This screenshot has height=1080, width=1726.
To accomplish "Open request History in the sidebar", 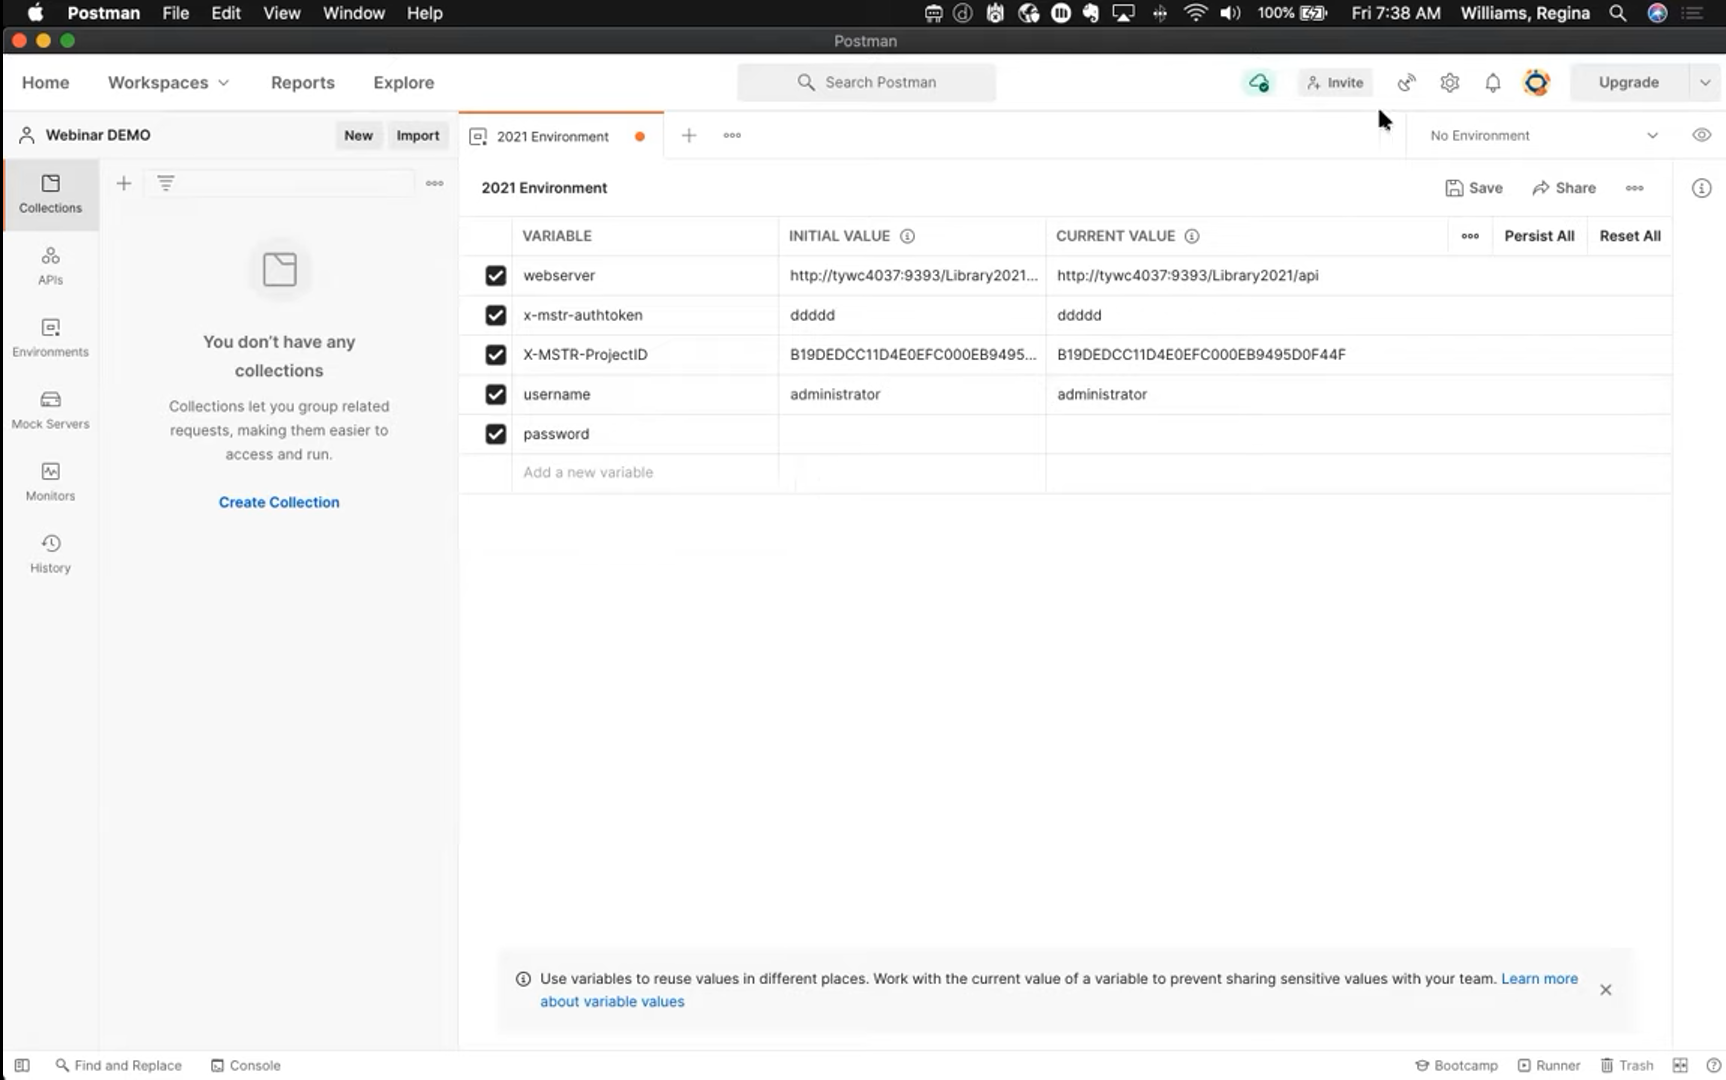I will coord(50,554).
